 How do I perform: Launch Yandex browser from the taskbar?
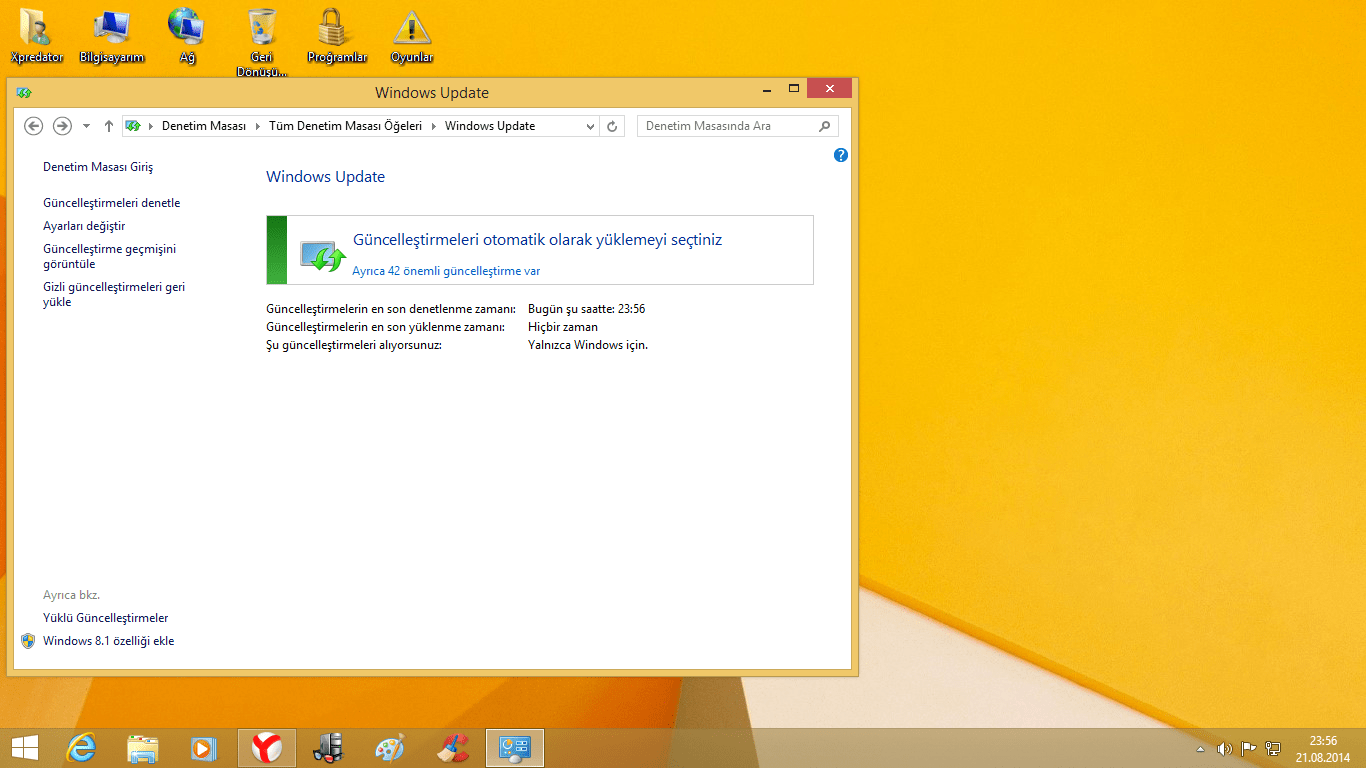click(266, 748)
